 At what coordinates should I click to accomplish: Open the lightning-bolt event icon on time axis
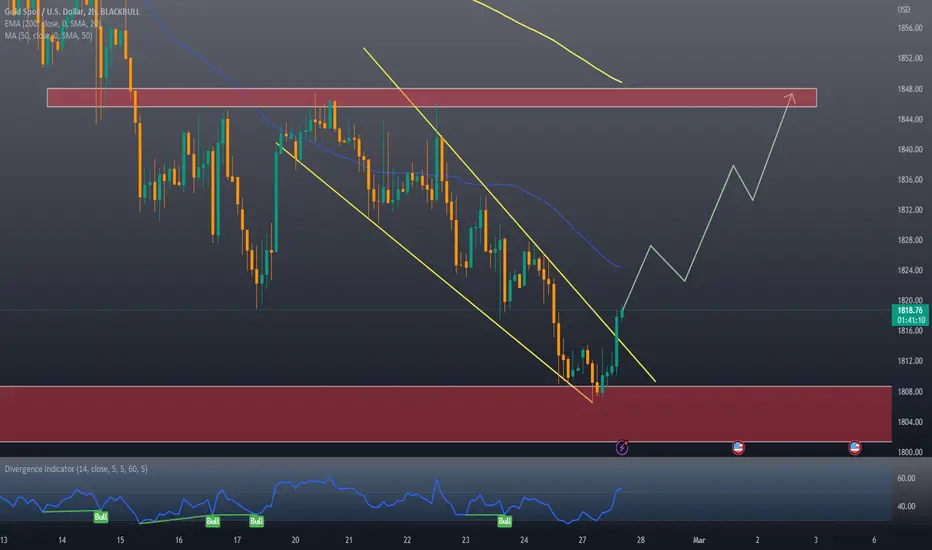(622, 447)
